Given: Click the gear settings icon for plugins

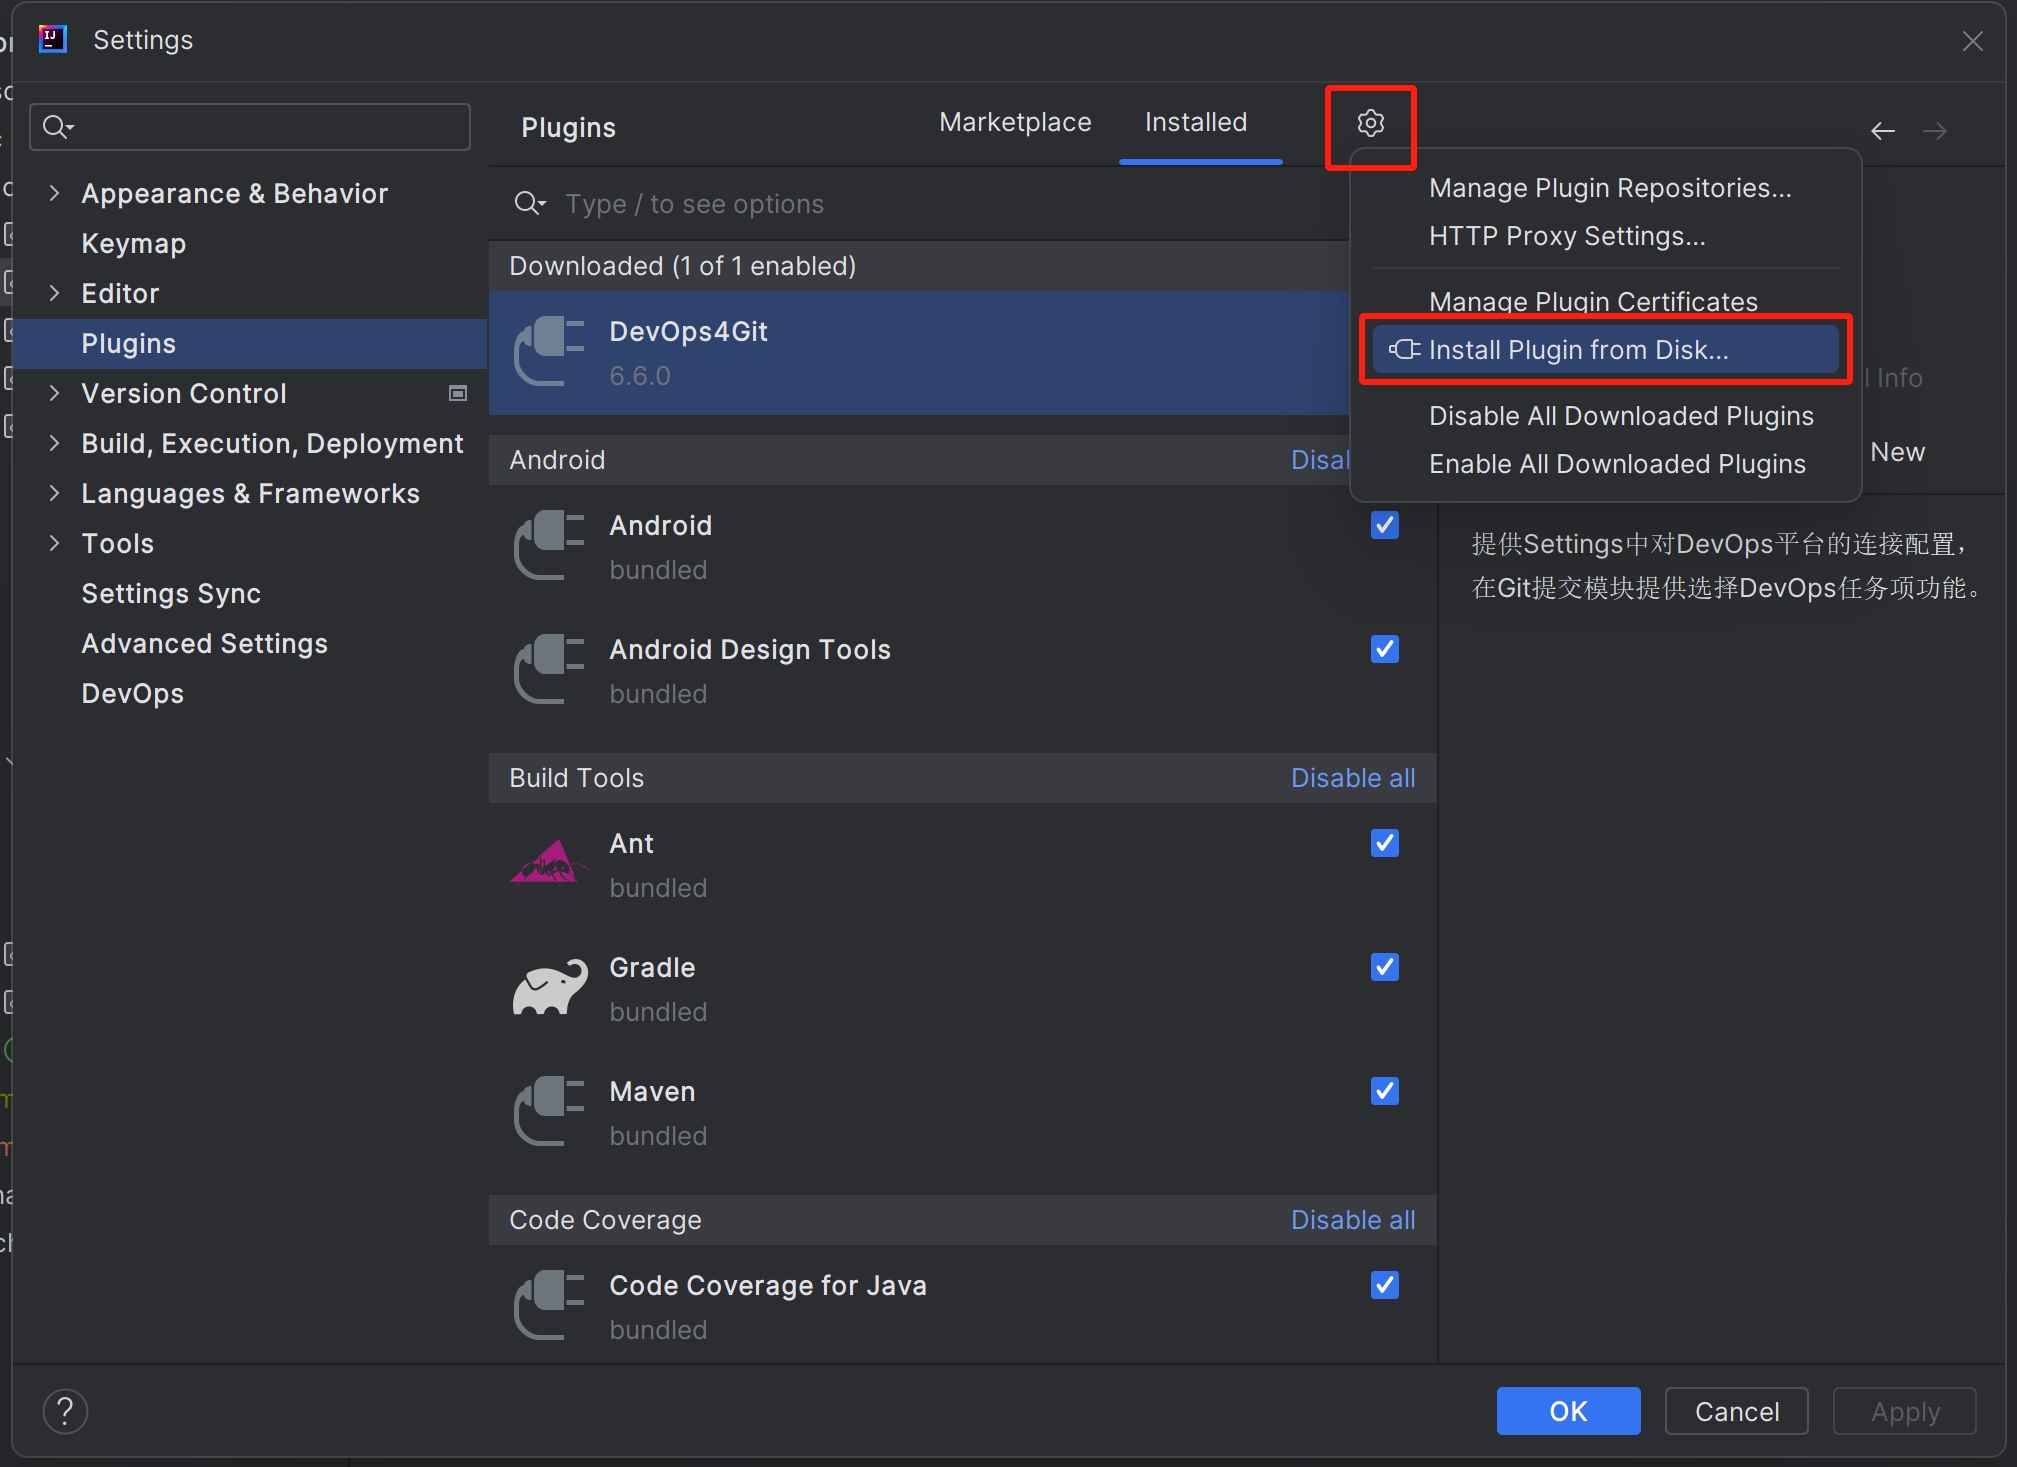Looking at the screenshot, I should (x=1370, y=124).
